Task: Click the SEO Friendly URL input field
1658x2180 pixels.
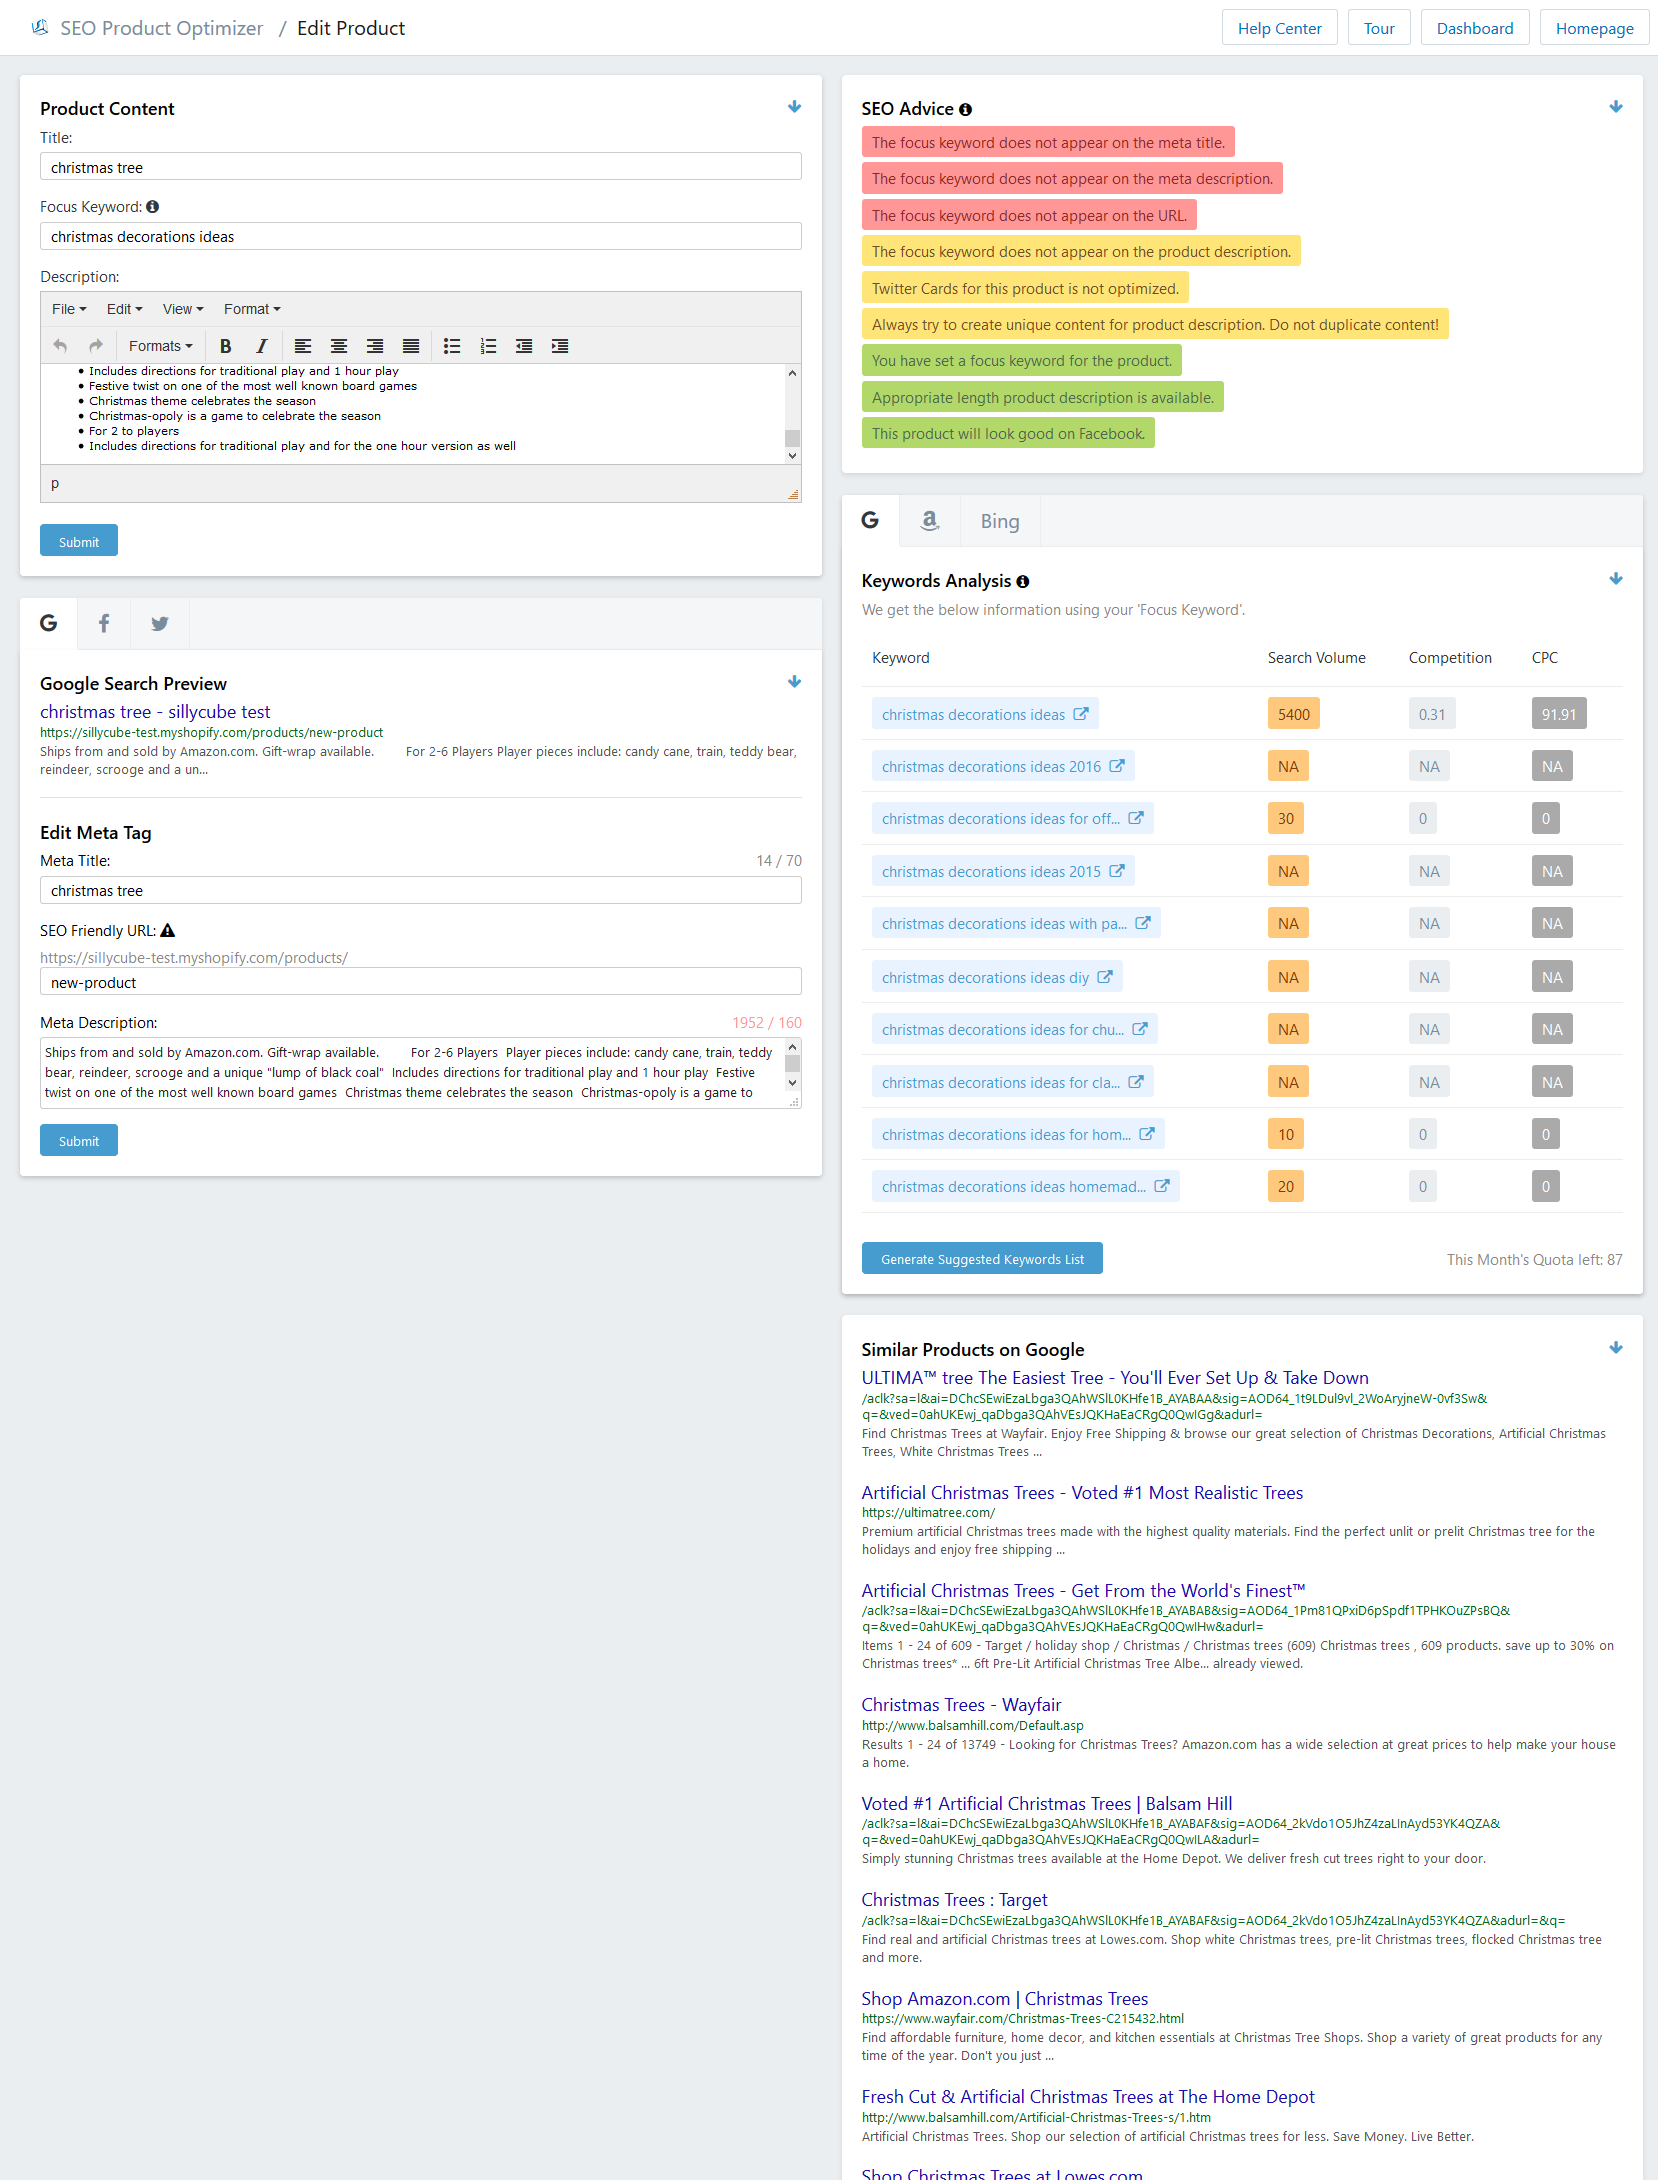Action: 421,982
